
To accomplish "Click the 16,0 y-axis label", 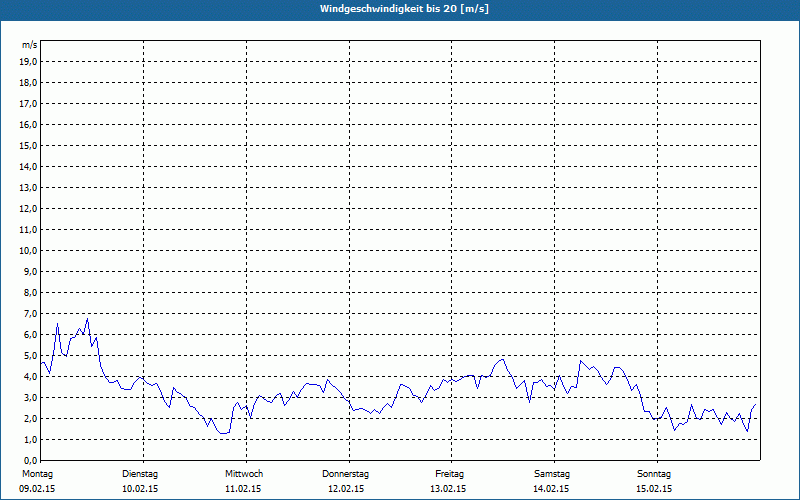I will click(x=28, y=124).
